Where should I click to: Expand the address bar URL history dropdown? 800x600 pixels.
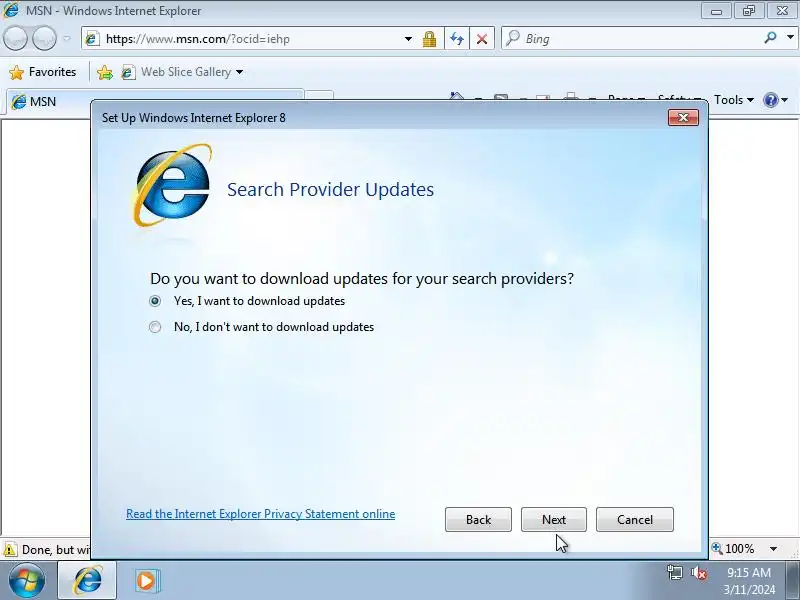(408, 39)
